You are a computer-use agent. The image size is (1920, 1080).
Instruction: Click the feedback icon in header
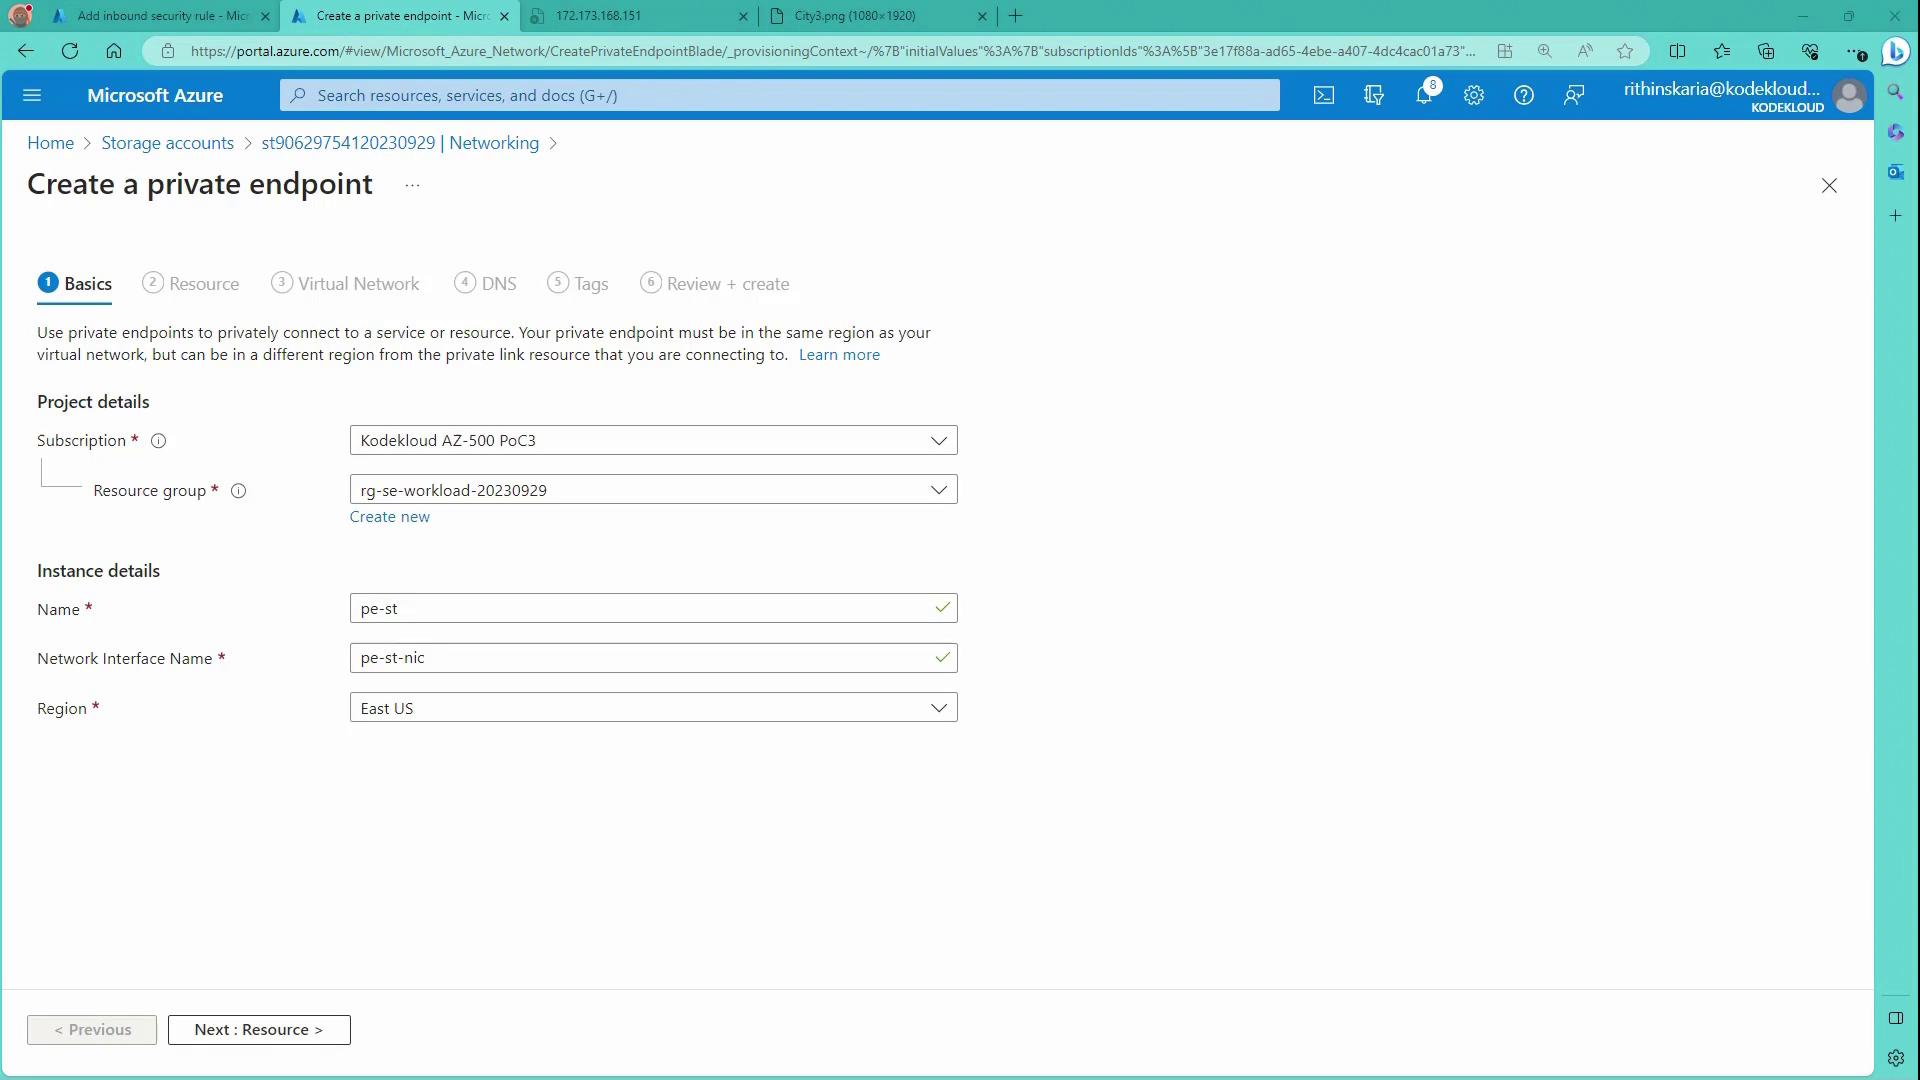tap(1573, 96)
